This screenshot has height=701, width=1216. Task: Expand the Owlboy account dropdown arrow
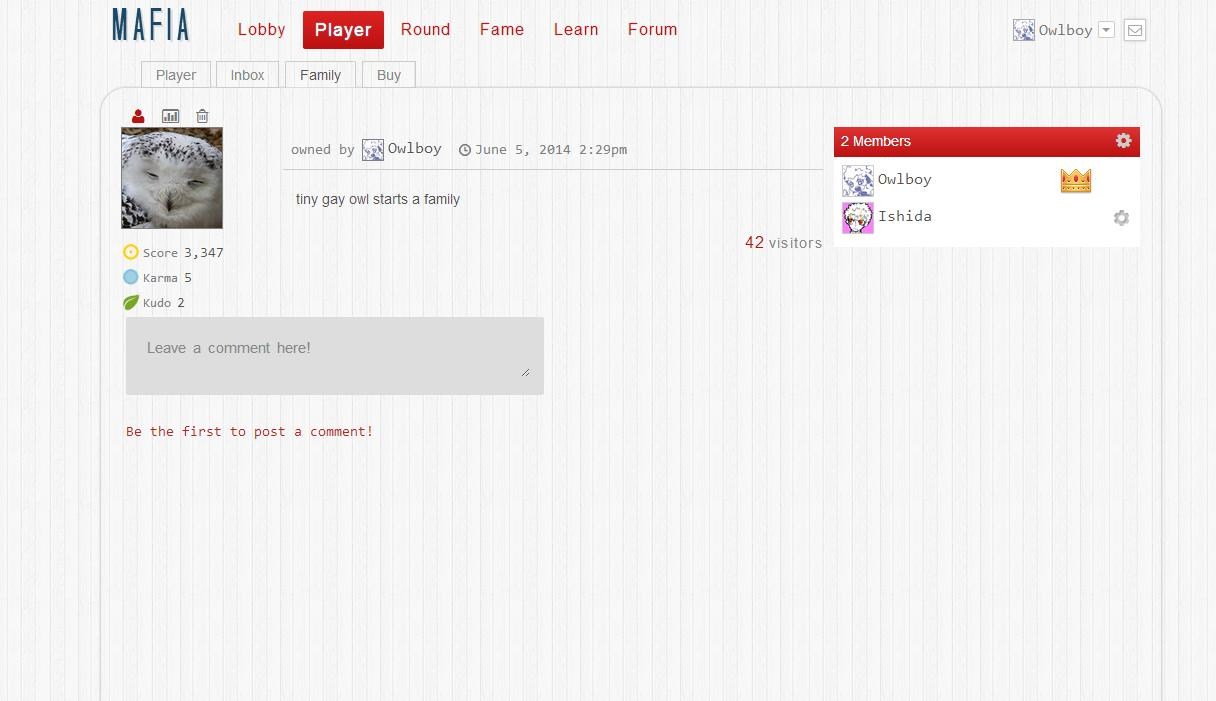pyautogui.click(x=1106, y=30)
